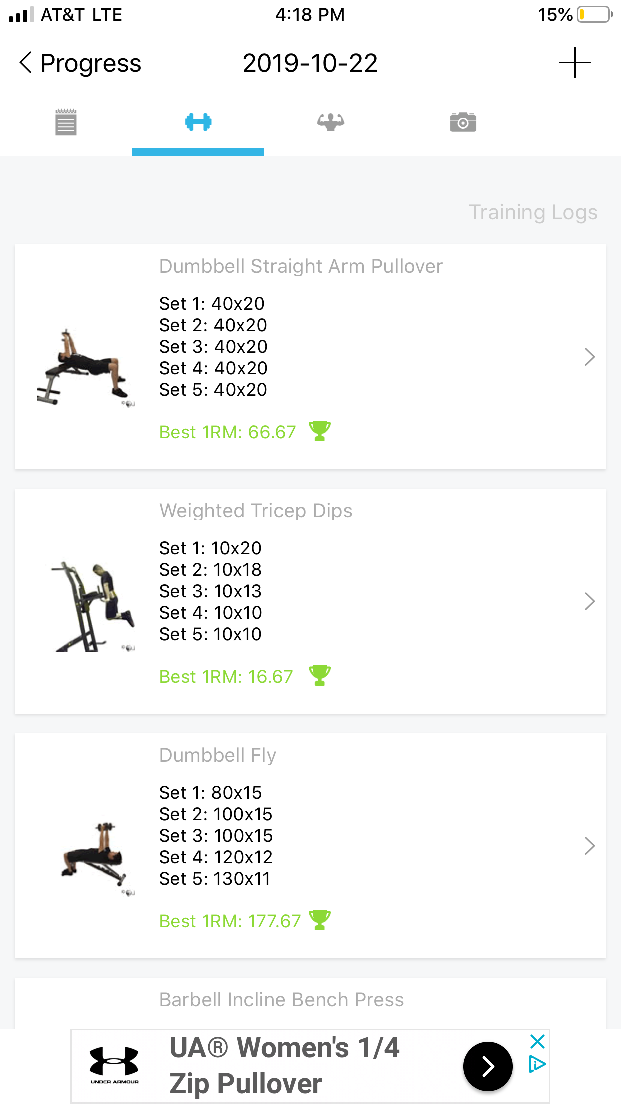Tap the plus icon to add entry
The image size is (621, 1104).
pos(575,63)
